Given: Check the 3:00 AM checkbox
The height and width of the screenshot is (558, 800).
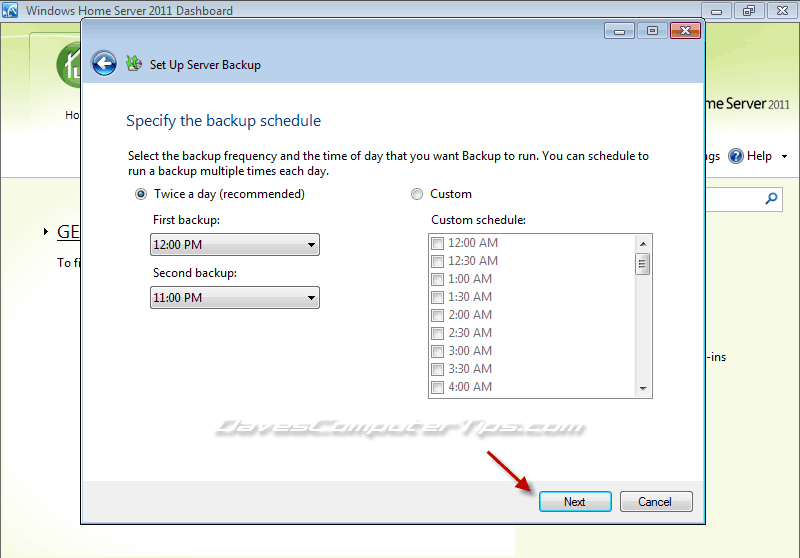Looking at the screenshot, I should tap(437, 351).
